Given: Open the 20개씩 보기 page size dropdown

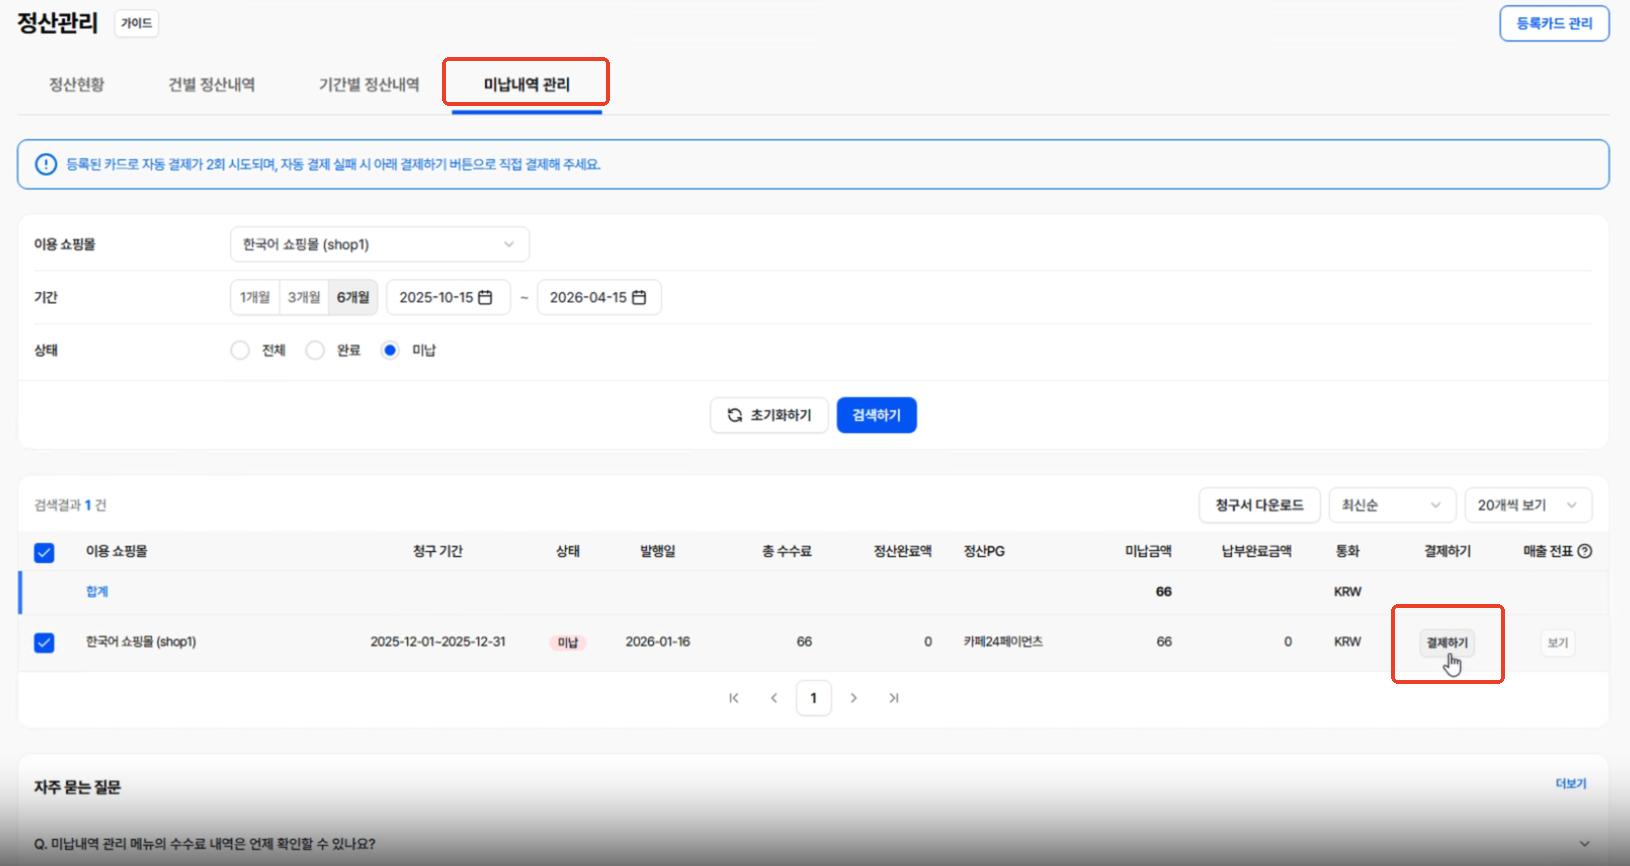Looking at the screenshot, I should tap(1527, 505).
